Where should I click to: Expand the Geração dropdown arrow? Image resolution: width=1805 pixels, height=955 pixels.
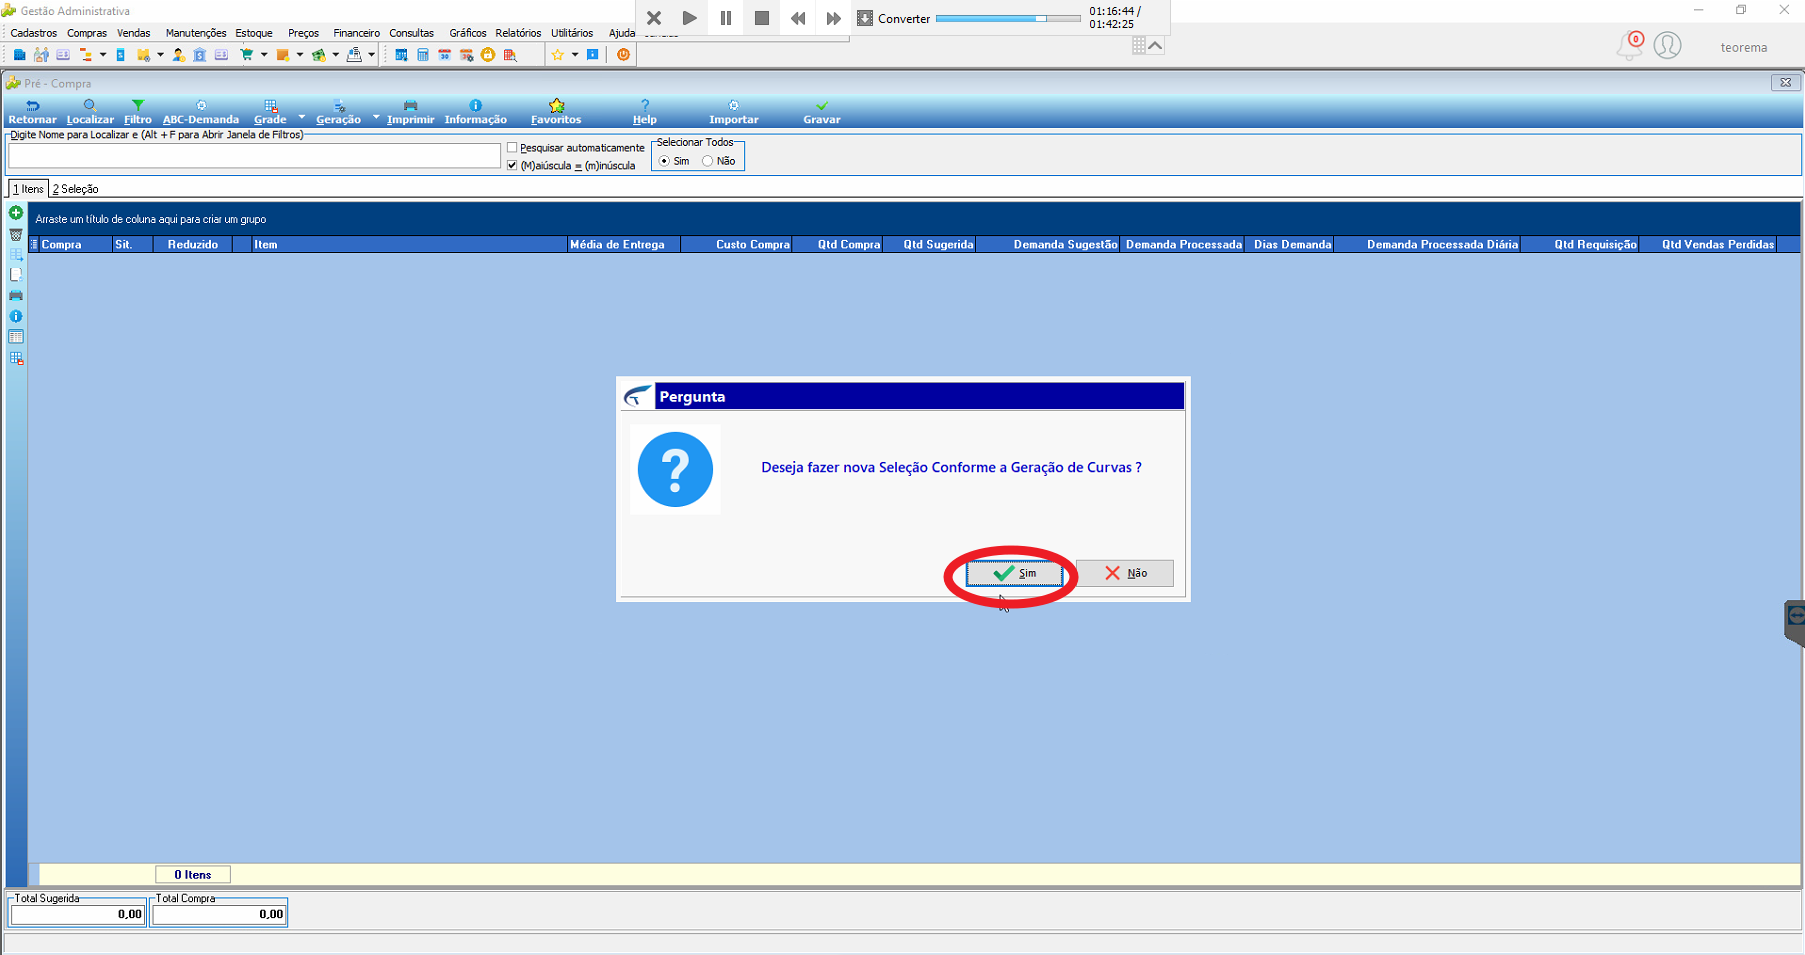pyautogui.click(x=376, y=118)
